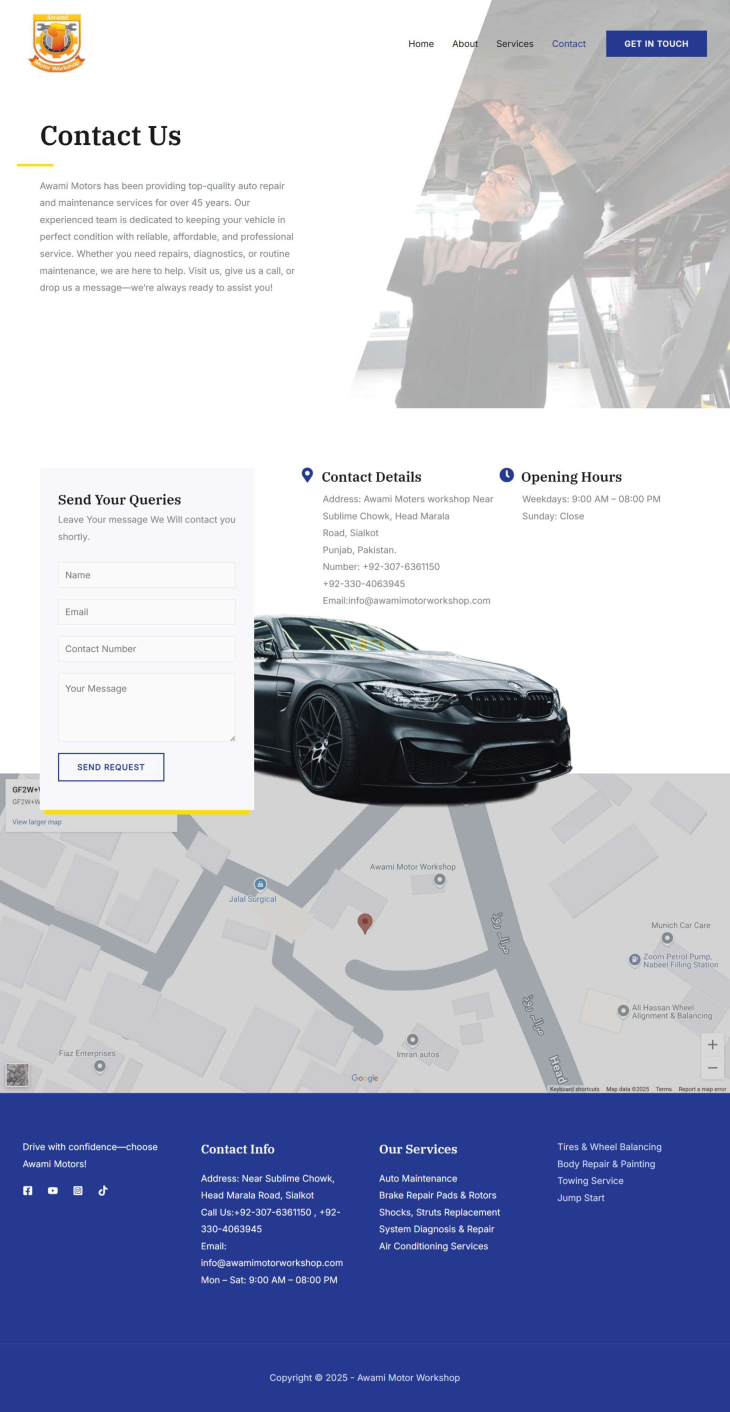Open the TikTok icon in footer
730x1412 pixels.
(103, 1190)
